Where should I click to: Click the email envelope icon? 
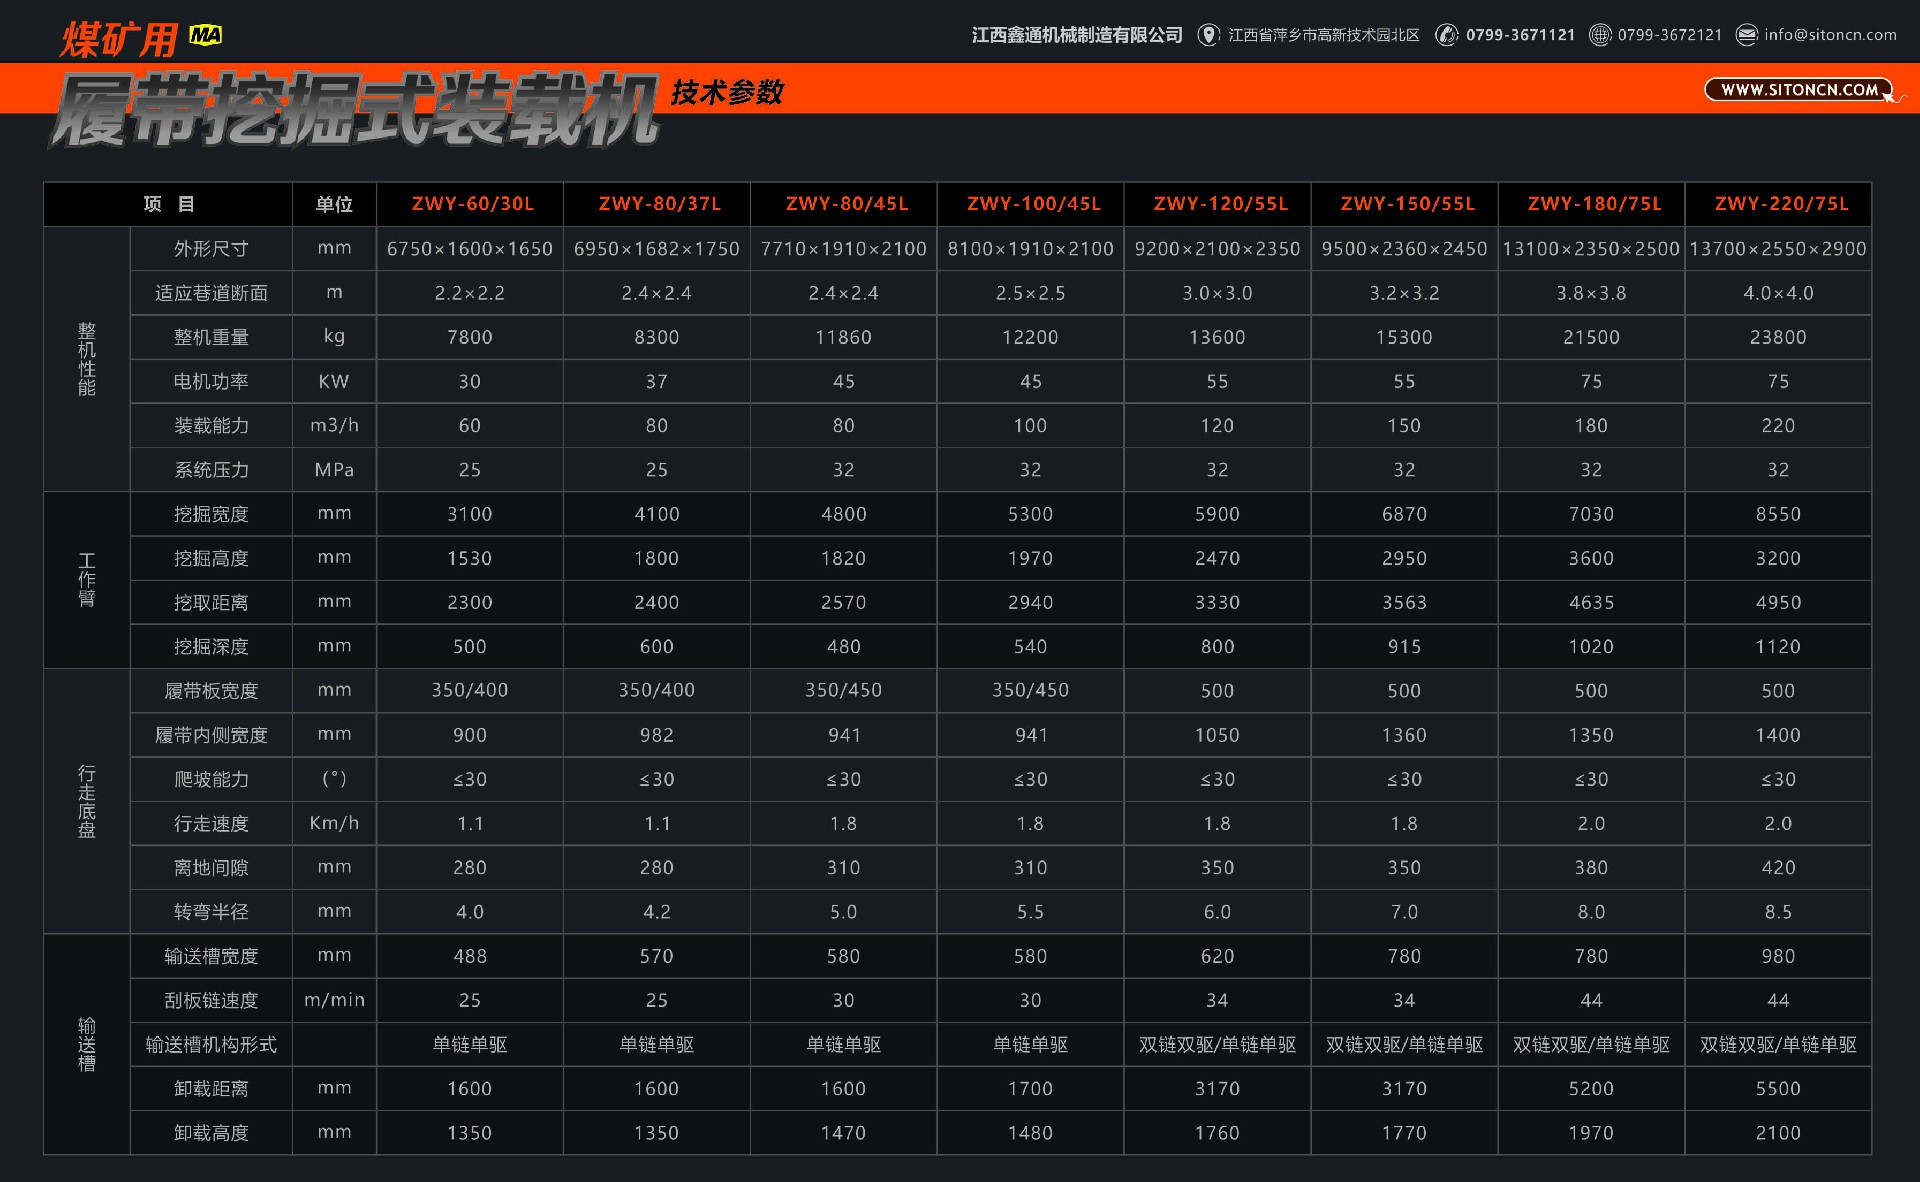[x=1746, y=35]
